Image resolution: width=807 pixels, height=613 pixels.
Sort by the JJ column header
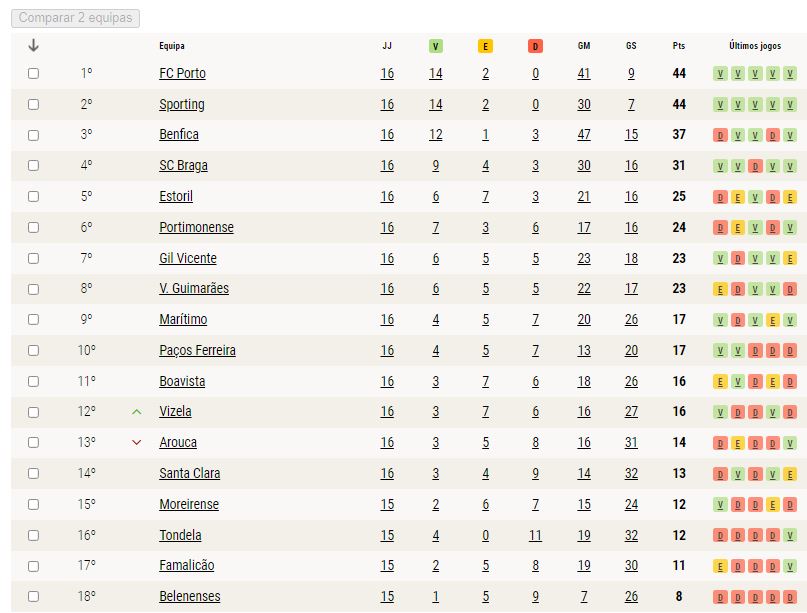pyautogui.click(x=387, y=46)
